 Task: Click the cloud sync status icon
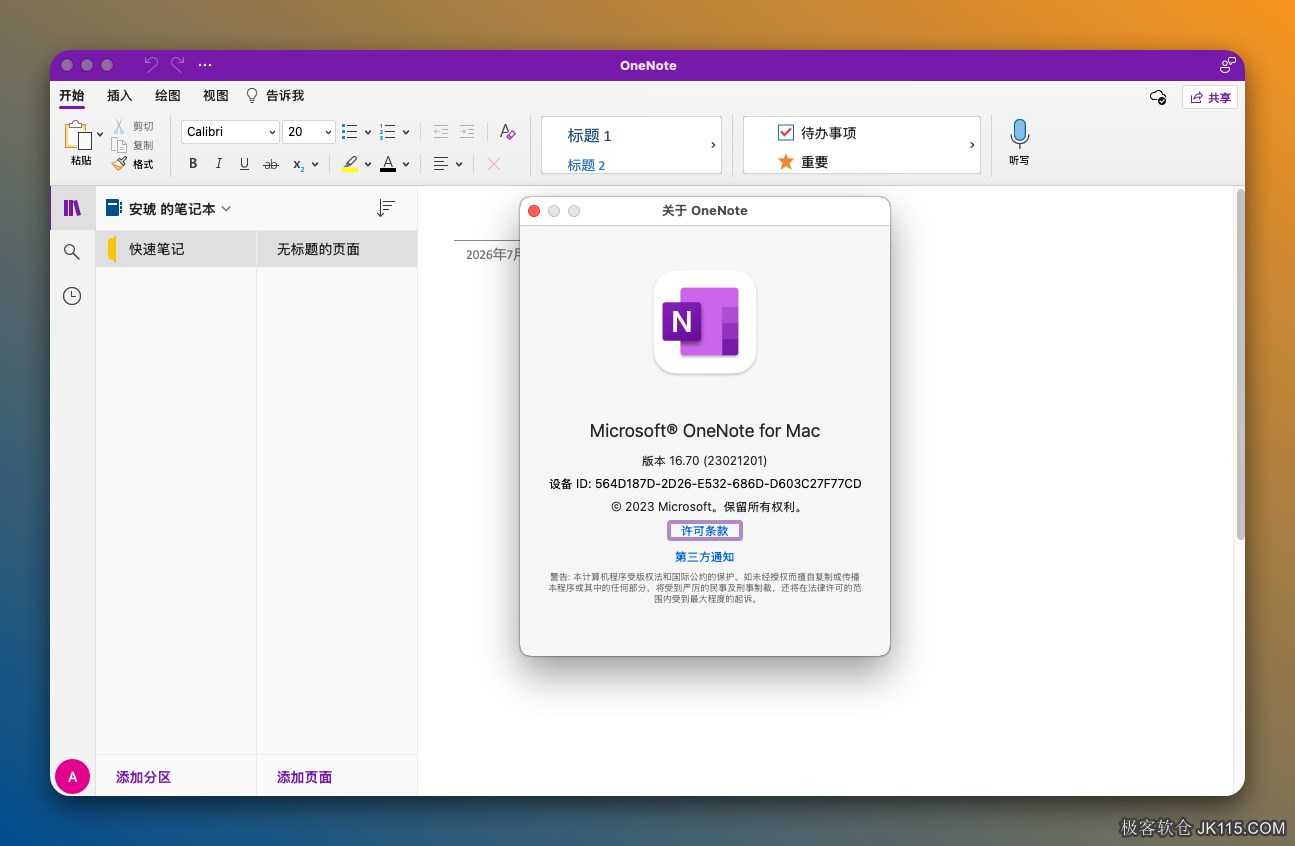[x=1158, y=97]
